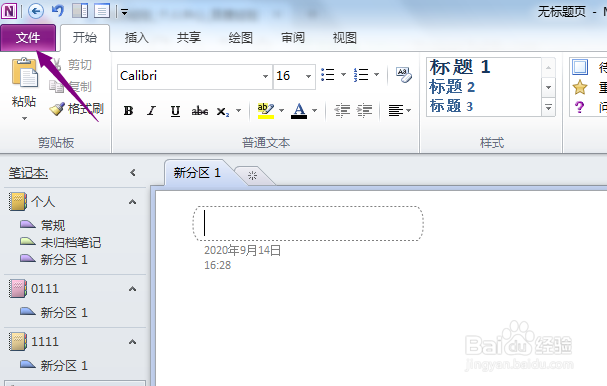This screenshot has height=386, width=607.
Task: Open the 粘贴 options dropdown arrow
Action: tap(24, 118)
